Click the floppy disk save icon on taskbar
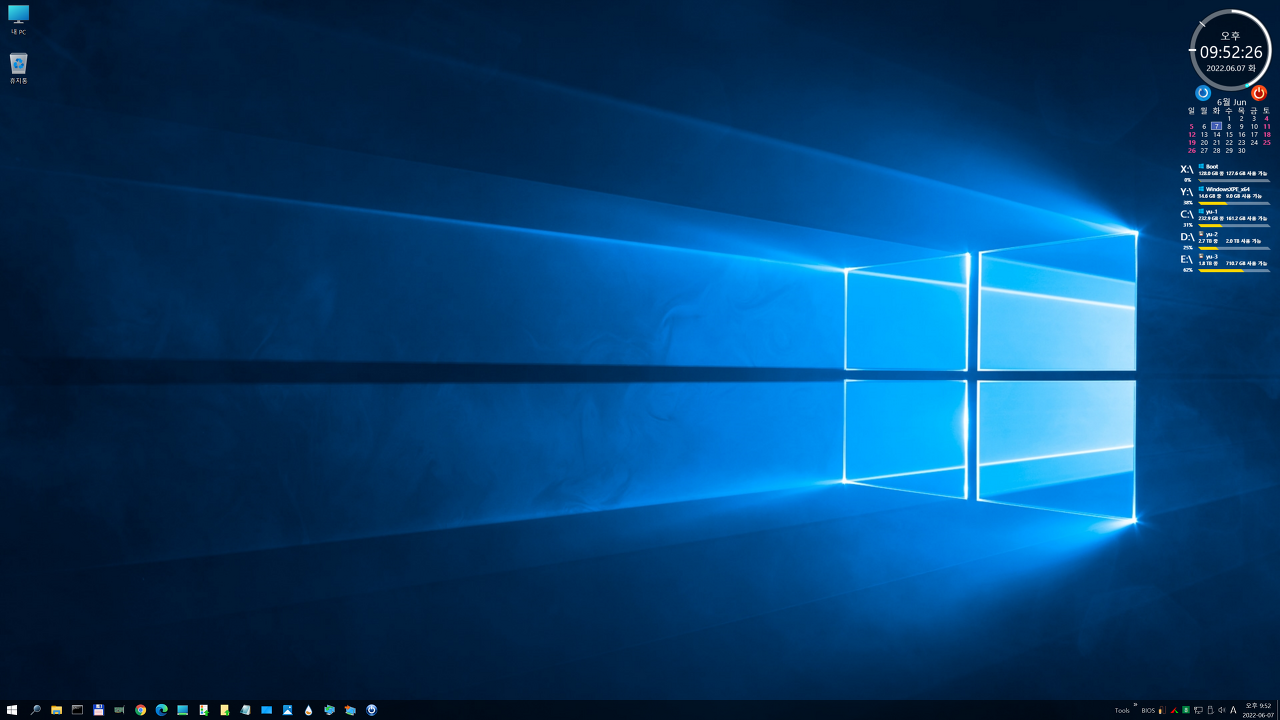The image size is (1280, 720). [x=98, y=710]
